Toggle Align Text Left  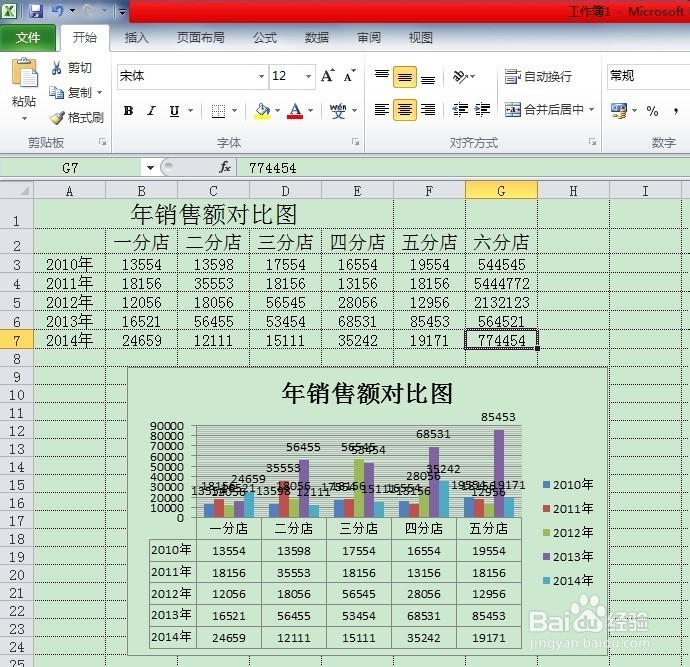(x=382, y=109)
